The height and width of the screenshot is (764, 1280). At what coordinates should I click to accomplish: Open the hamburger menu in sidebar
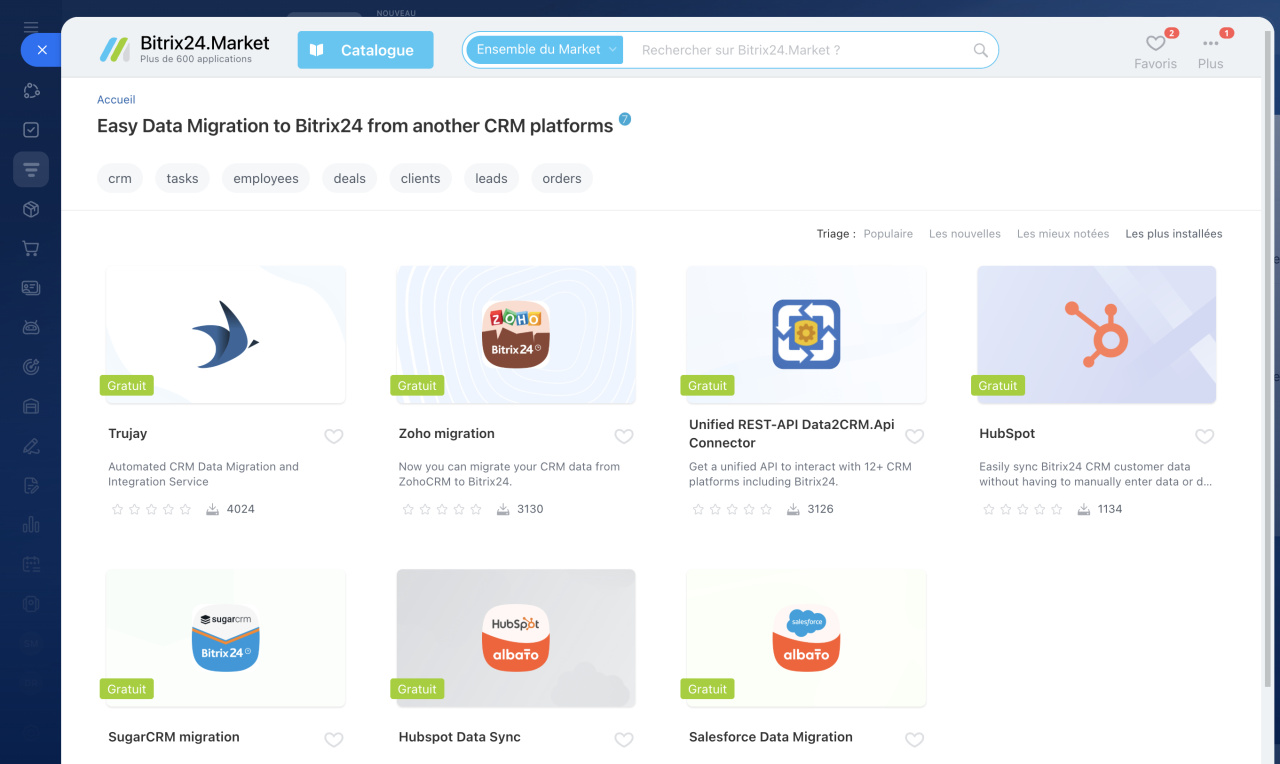tap(31, 27)
